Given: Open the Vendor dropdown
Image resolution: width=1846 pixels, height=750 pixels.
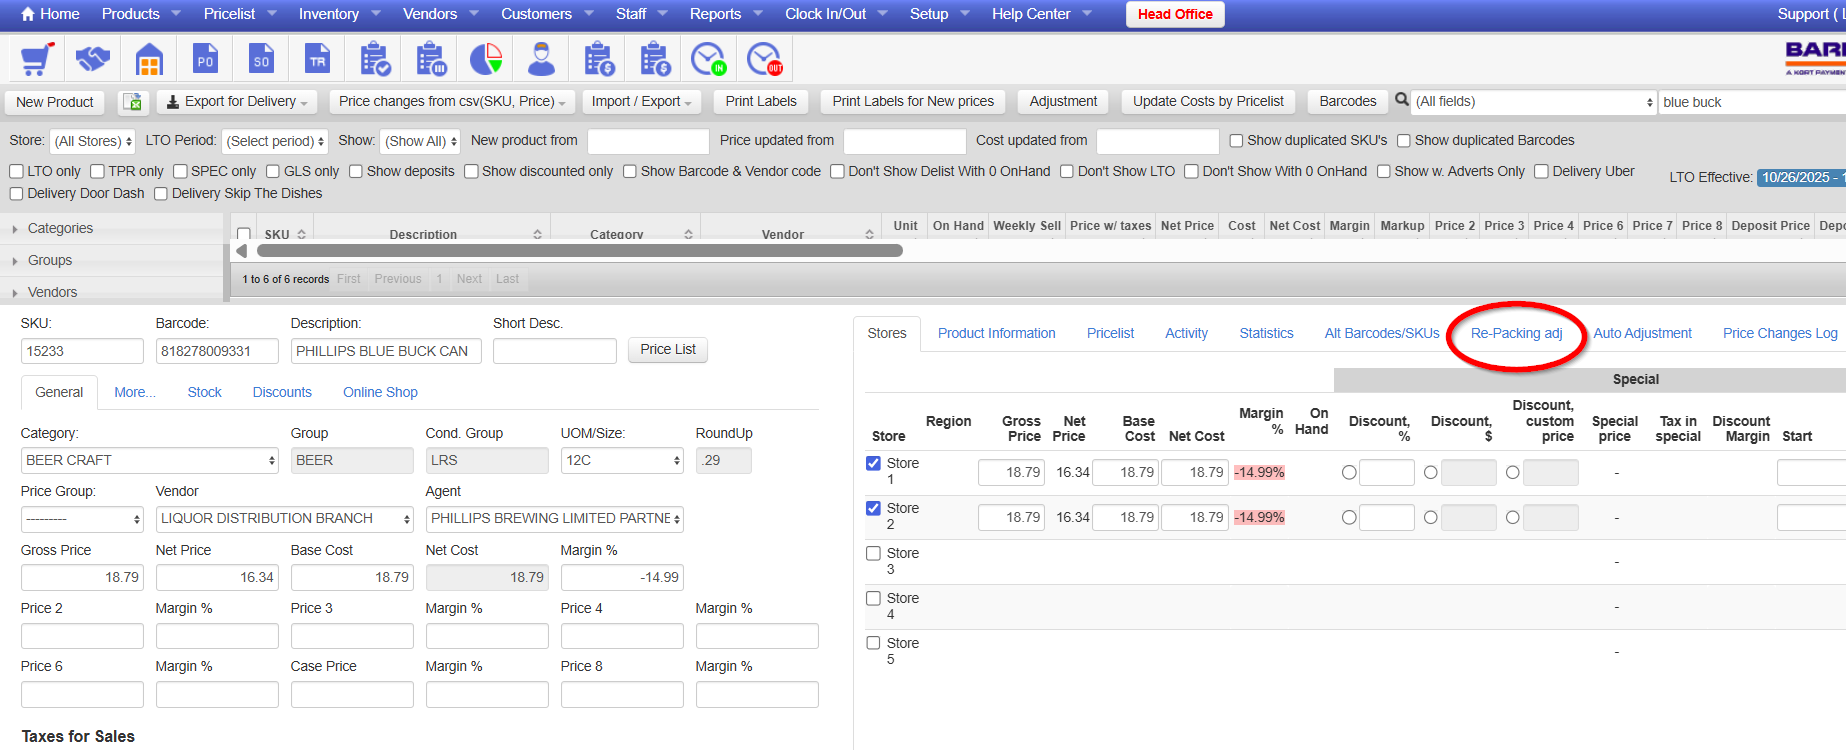Looking at the screenshot, I should click(x=285, y=518).
